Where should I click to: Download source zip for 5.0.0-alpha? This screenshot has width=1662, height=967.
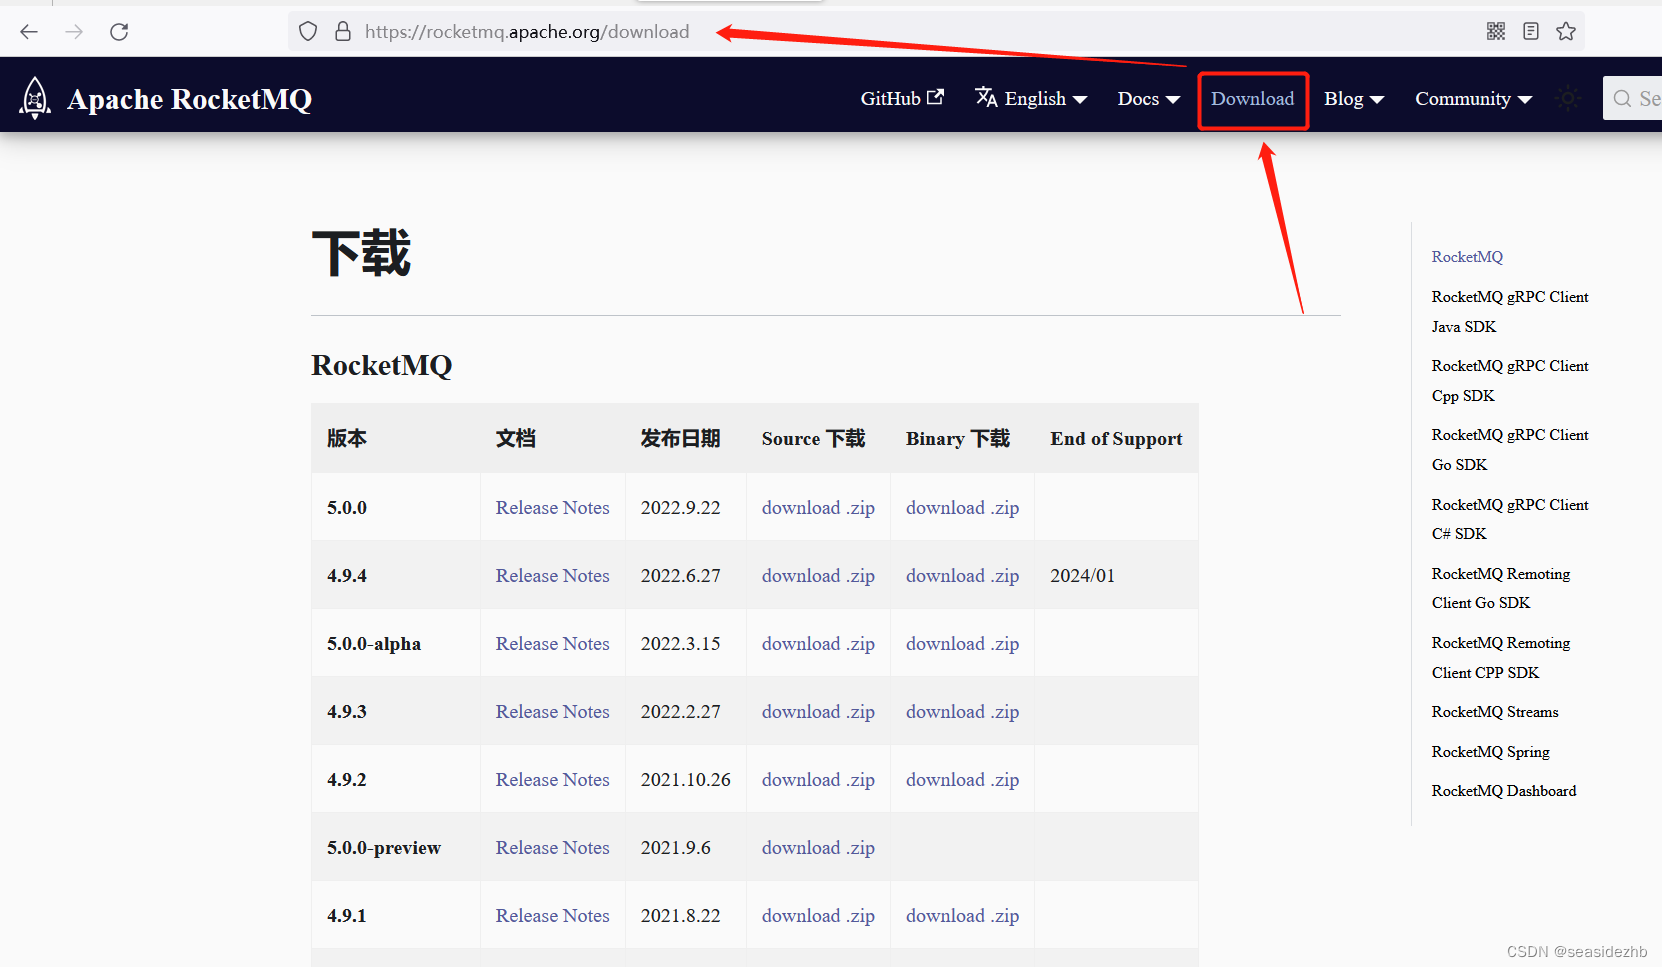point(818,644)
